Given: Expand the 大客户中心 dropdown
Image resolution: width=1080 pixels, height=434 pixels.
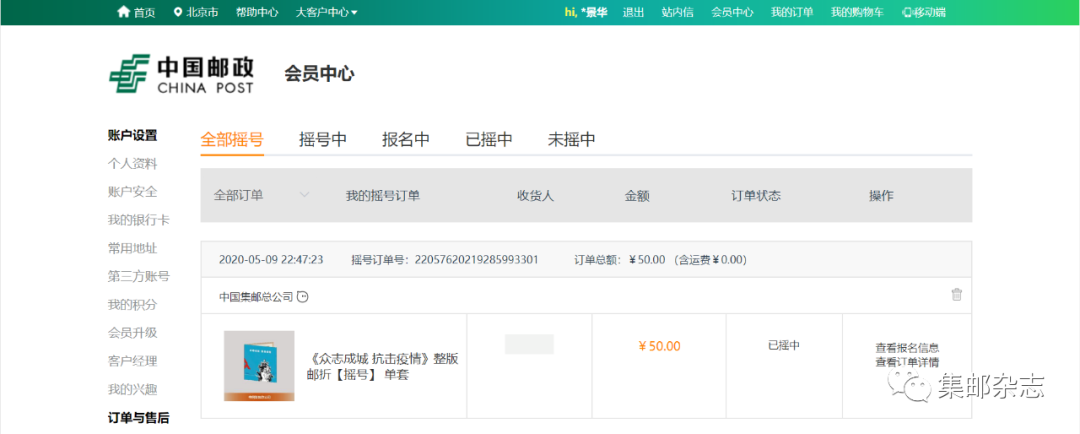Looking at the screenshot, I should [x=326, y=12].
